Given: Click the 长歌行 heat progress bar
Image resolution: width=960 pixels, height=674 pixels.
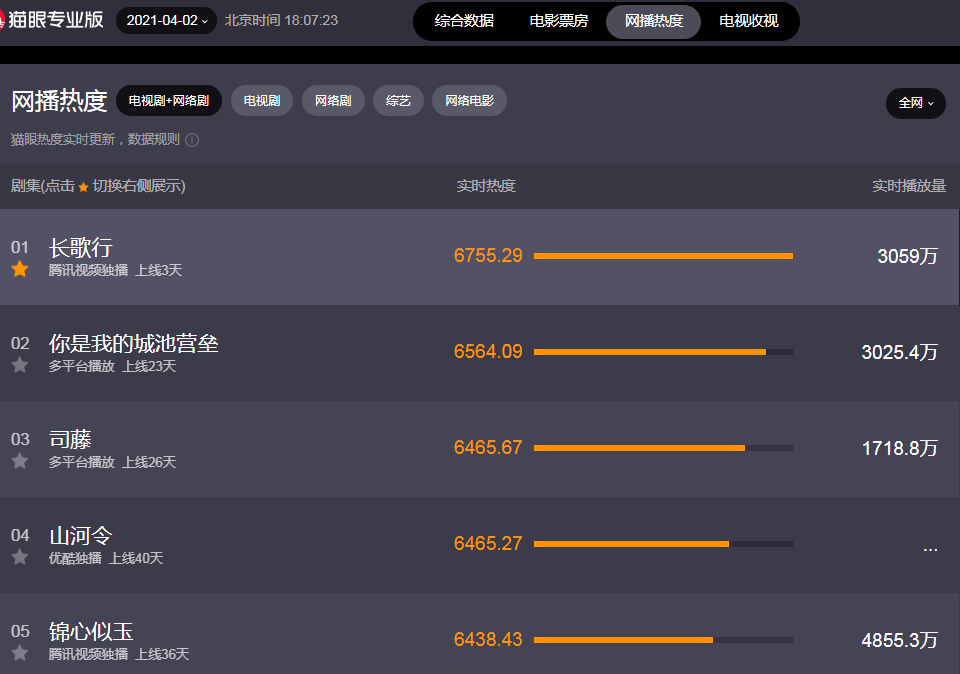Looking at the screenshot, I should click(x=663, y=256).
